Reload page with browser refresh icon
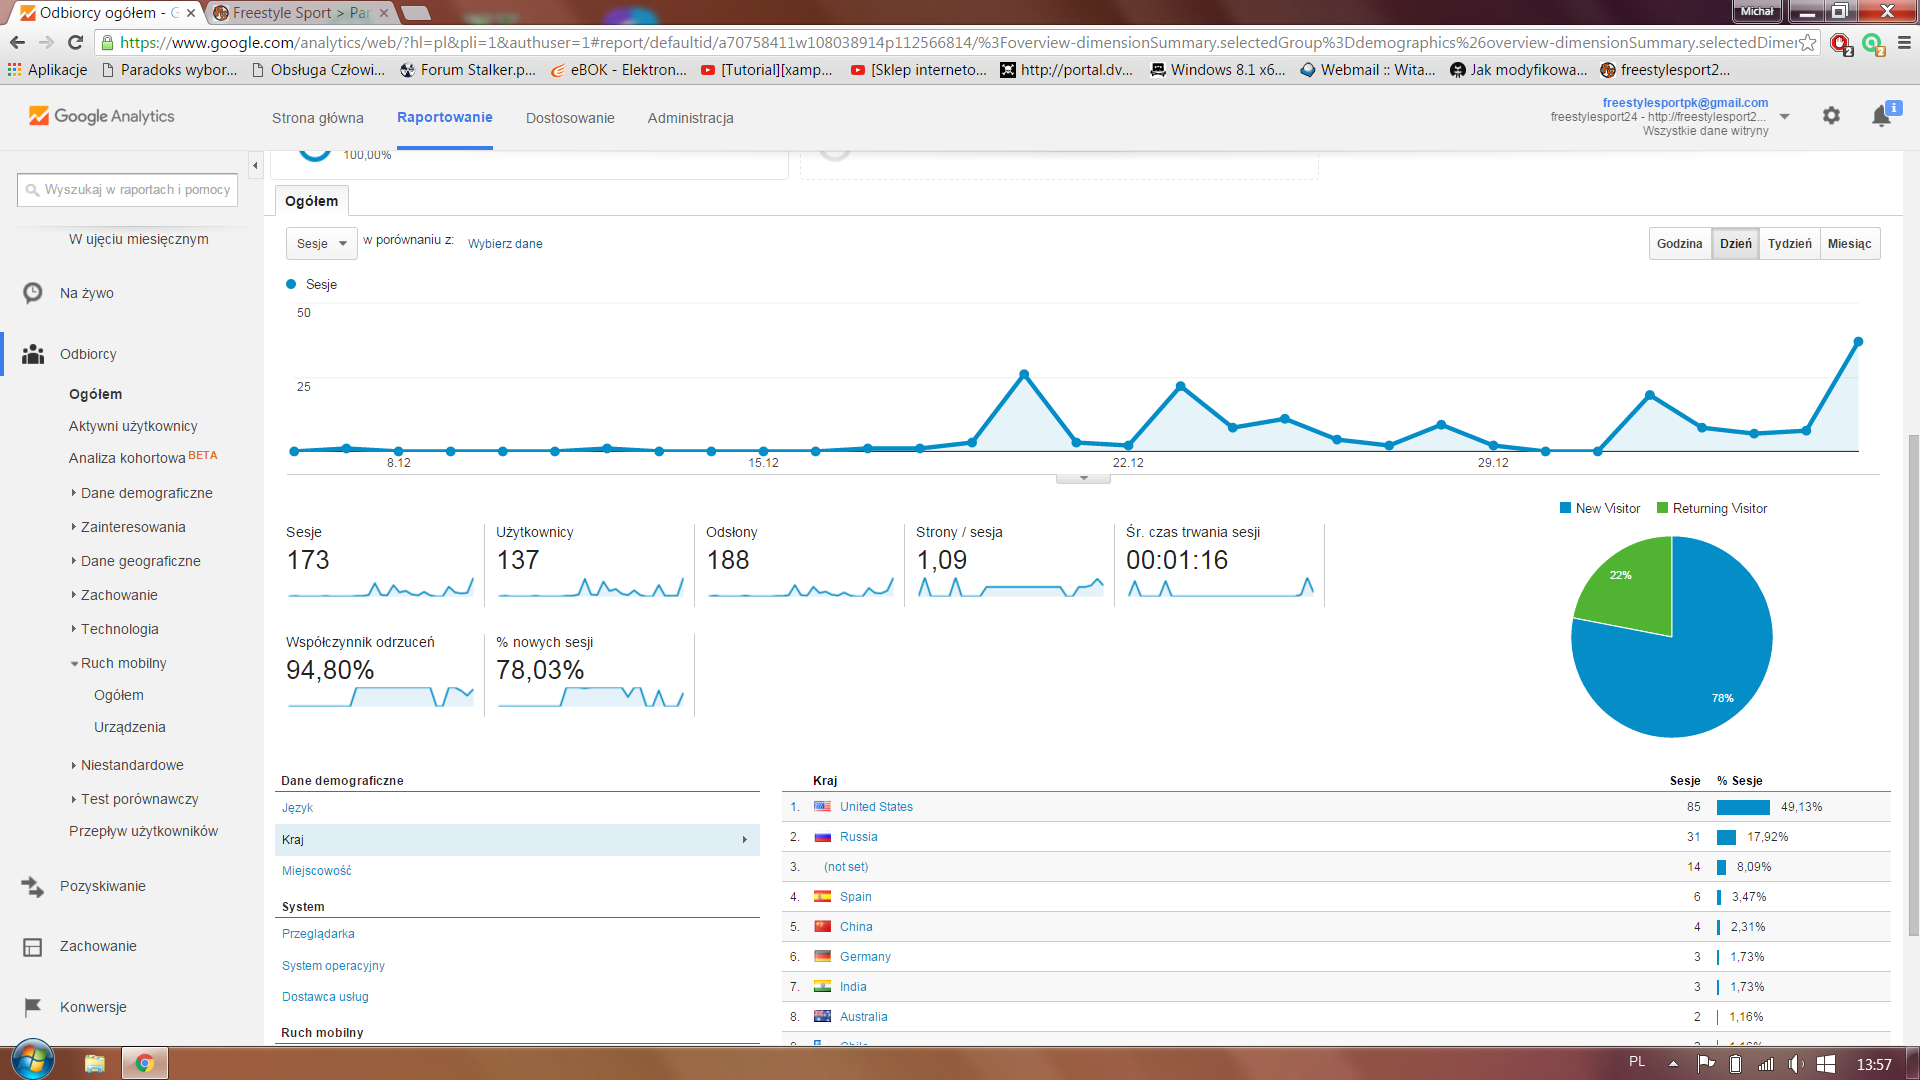Image resolution: width=1920 pixels, height=1080 pixels. [x=75, y=42]
